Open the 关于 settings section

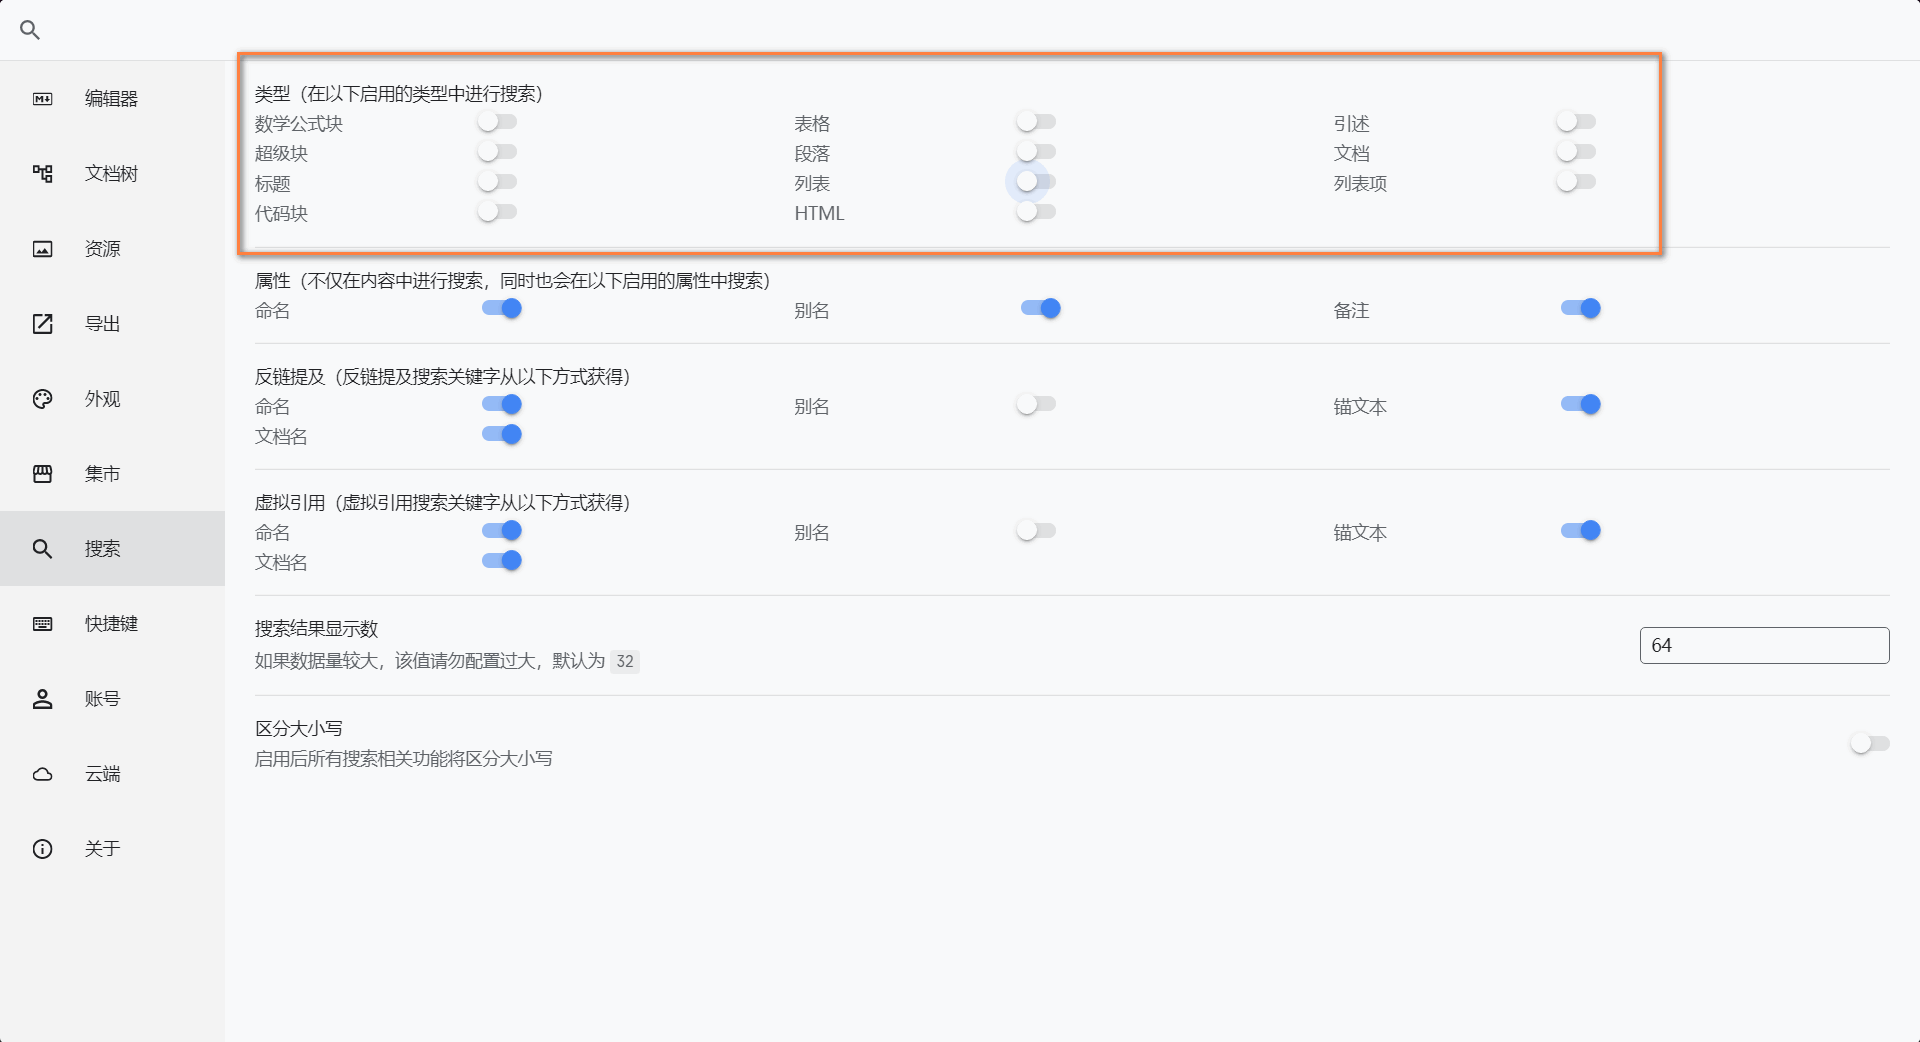pos(42,848)
